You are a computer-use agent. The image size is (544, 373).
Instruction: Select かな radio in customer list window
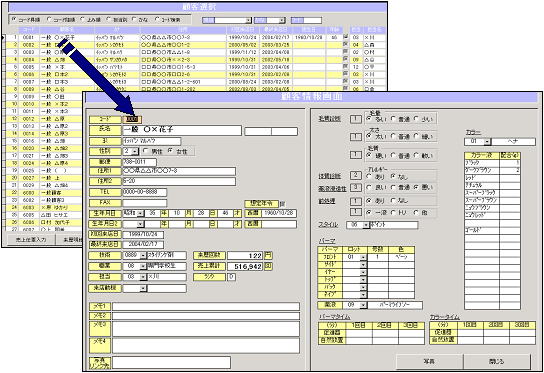coord(134,19)
